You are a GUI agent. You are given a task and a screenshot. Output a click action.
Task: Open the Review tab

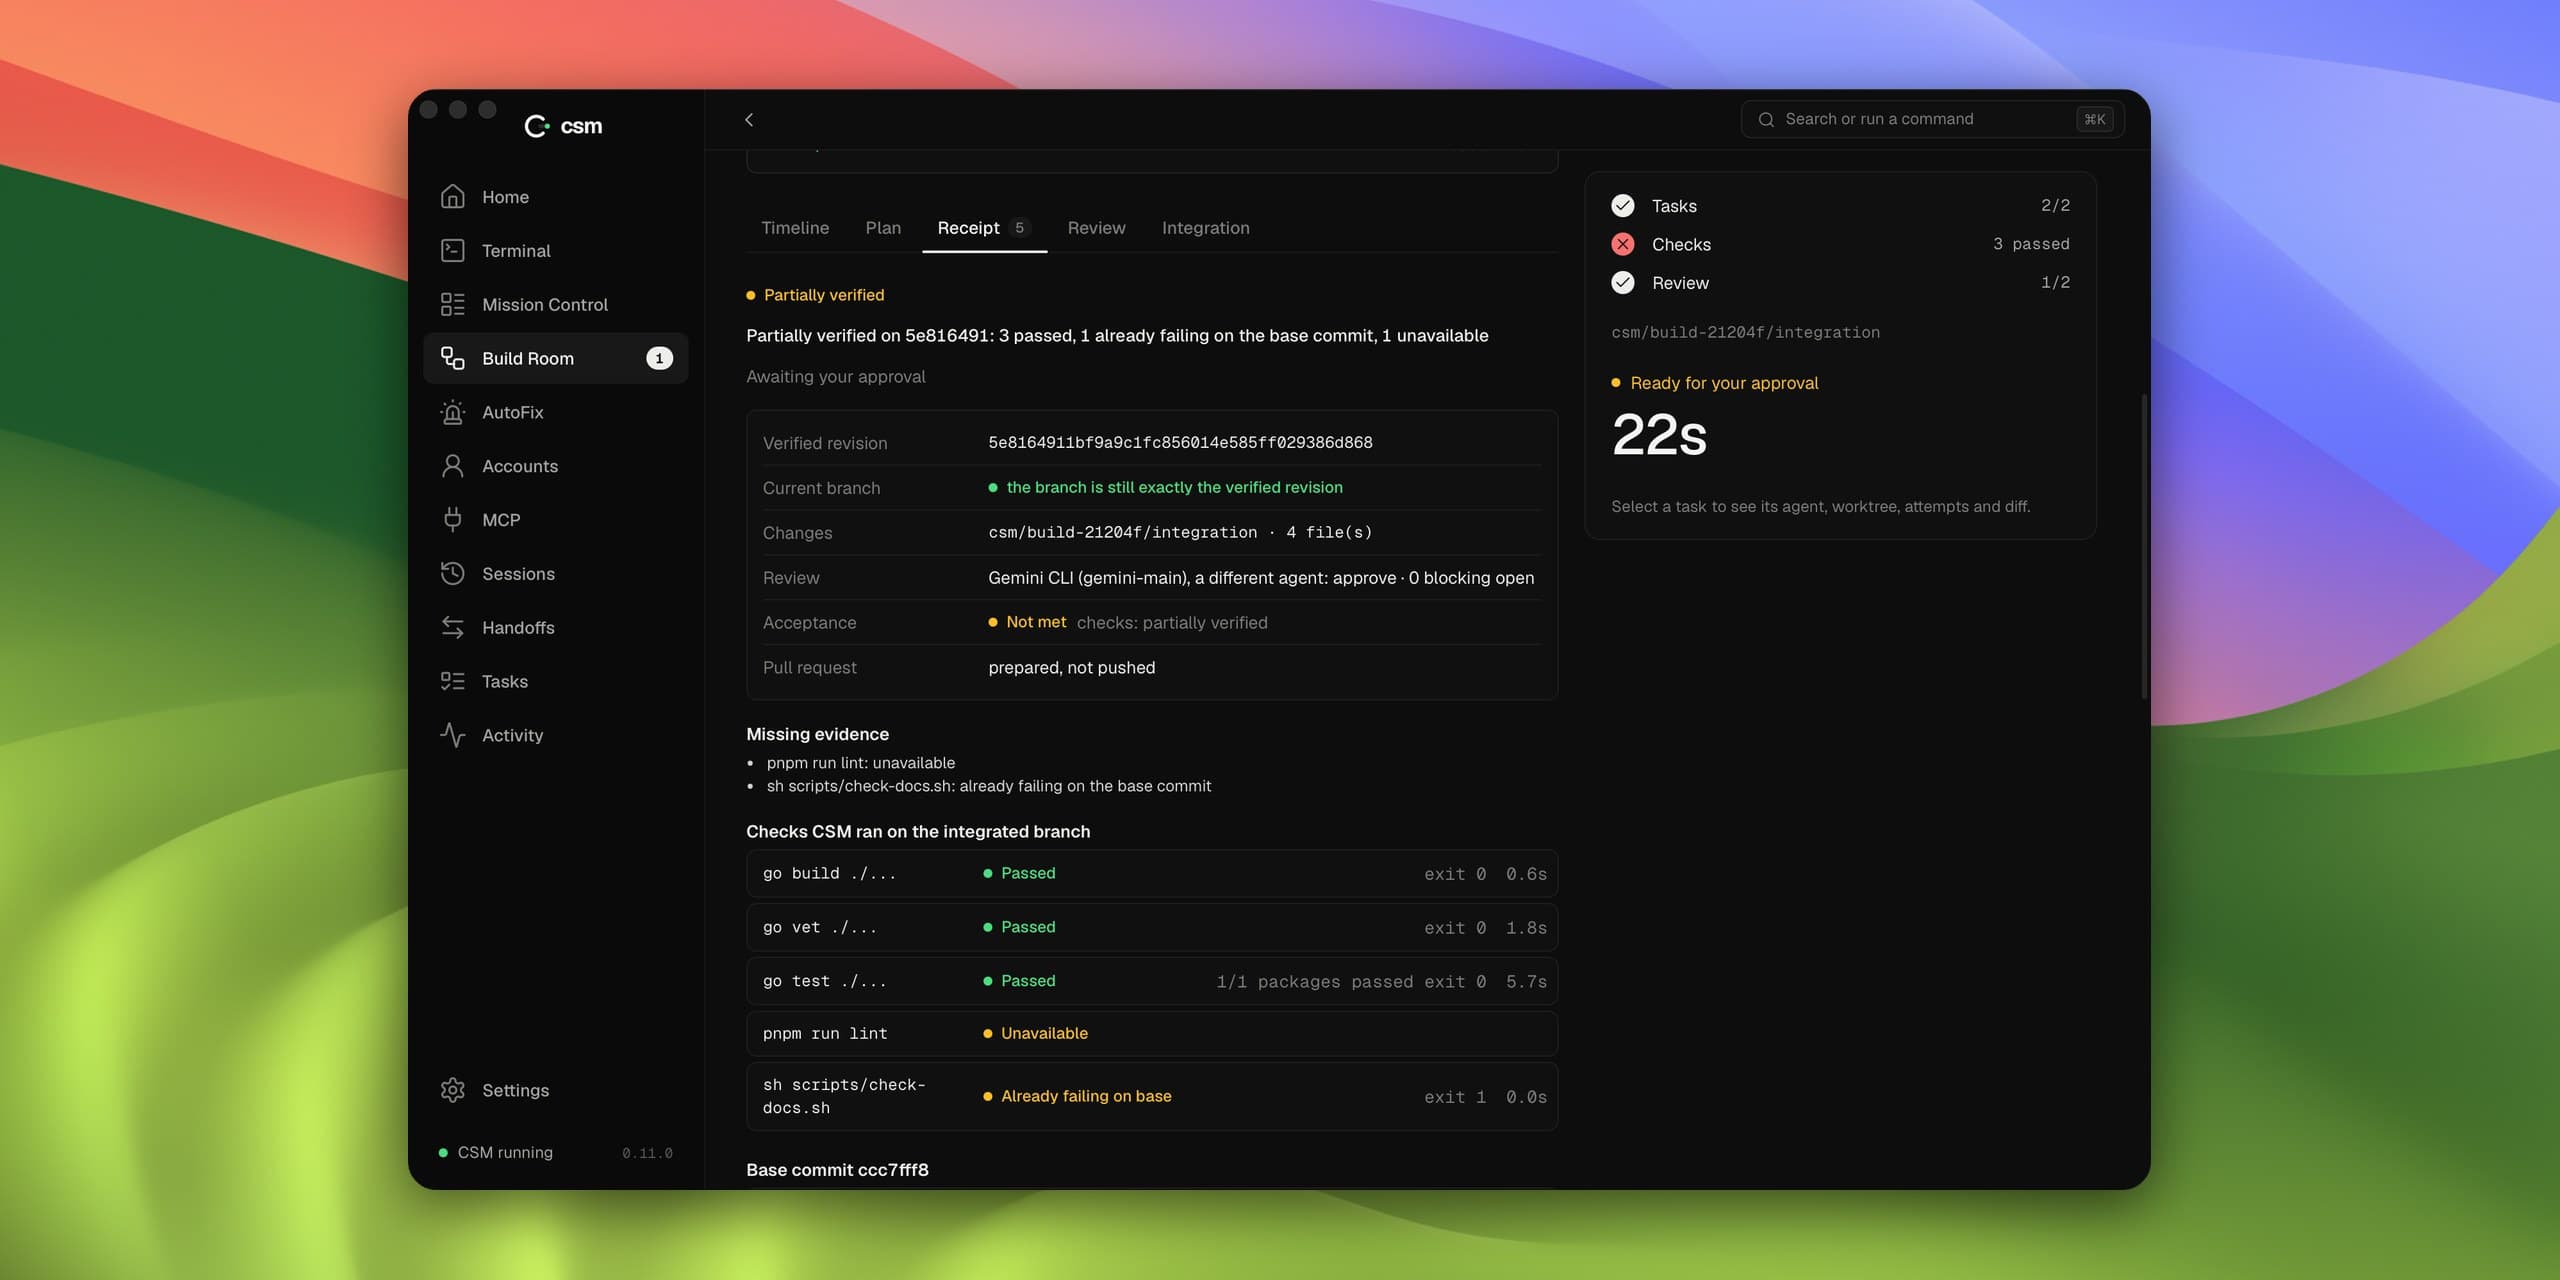[x=1096, y=228]
